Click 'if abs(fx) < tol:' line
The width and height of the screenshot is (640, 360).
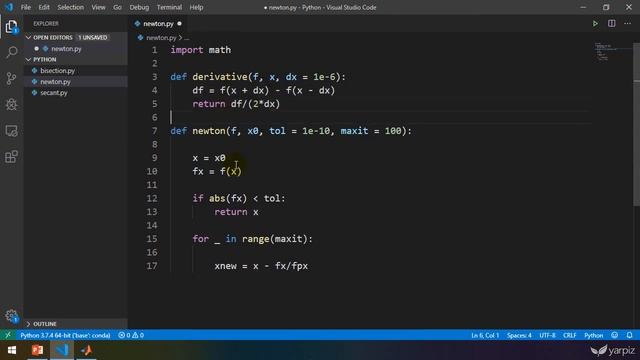click(x=239, y=198)
